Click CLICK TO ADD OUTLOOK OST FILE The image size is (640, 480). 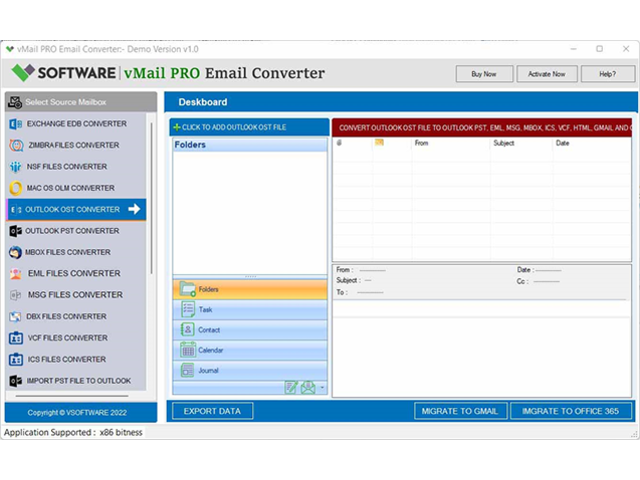[249, 127]
